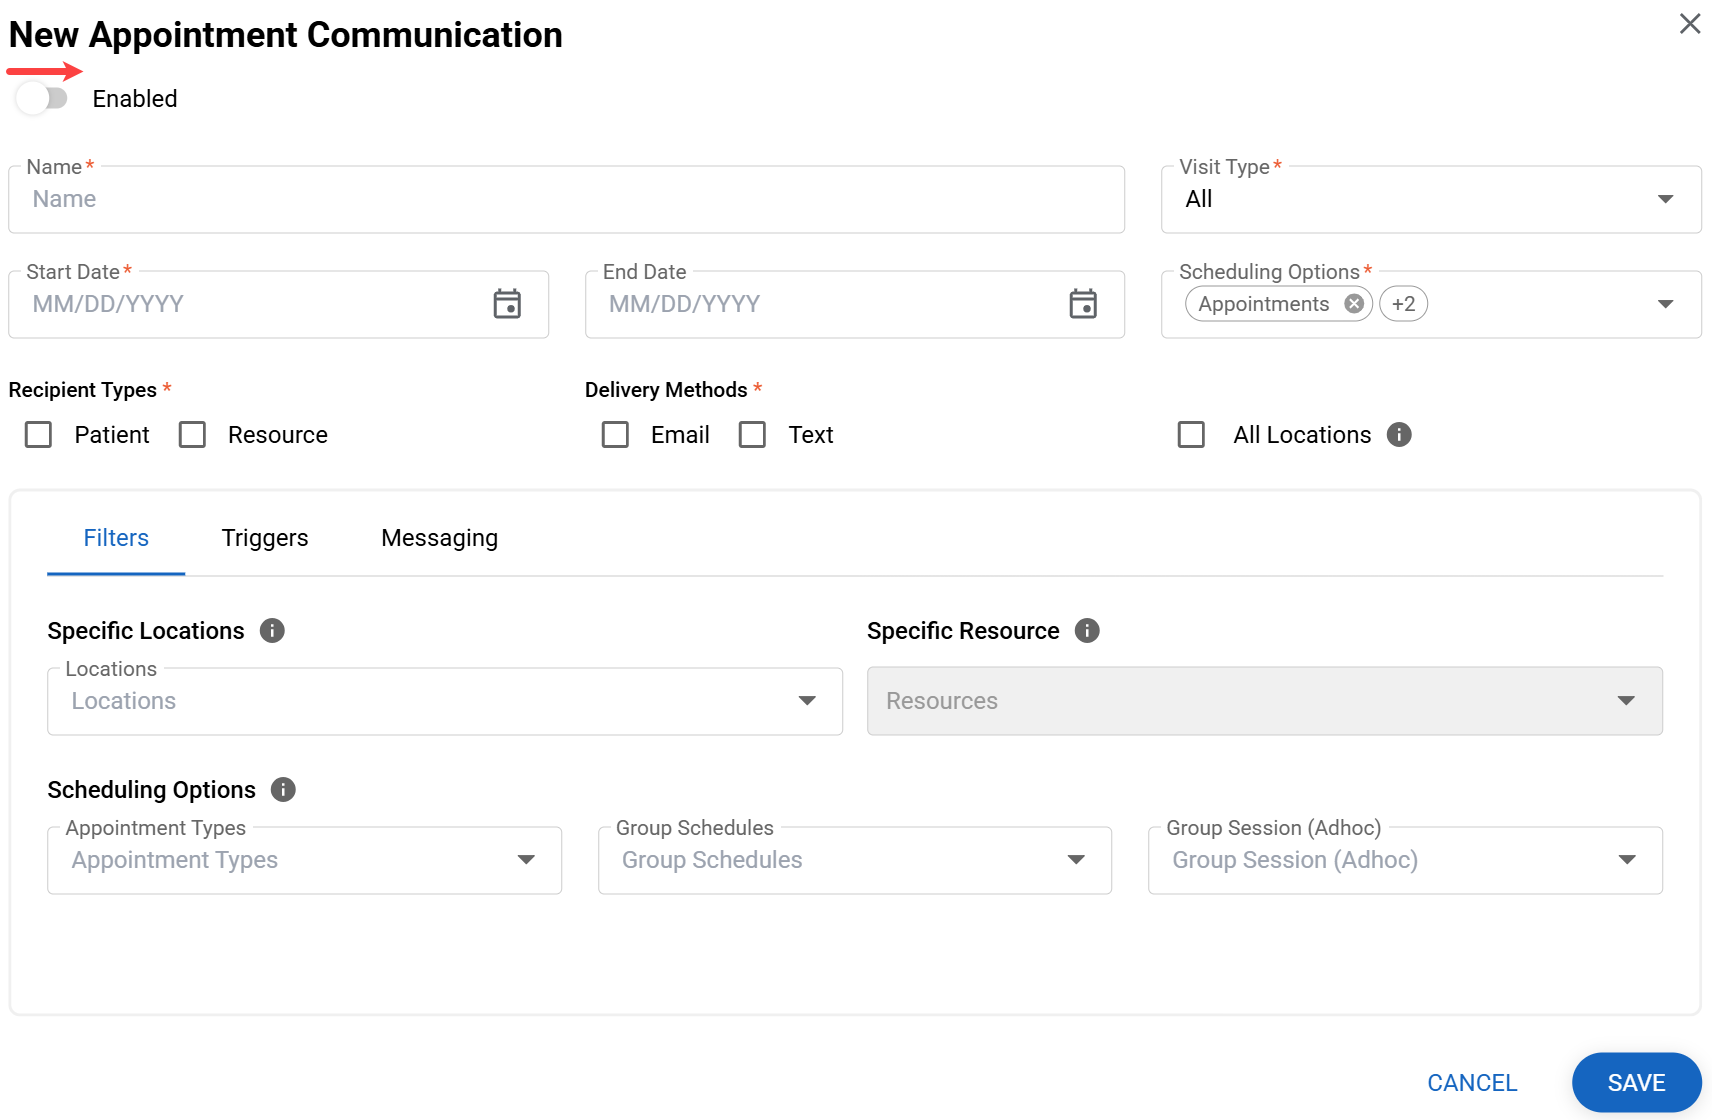Open the Messaging tab
This screenshot has width=1712, height=1120.
(x=439, y=538)
